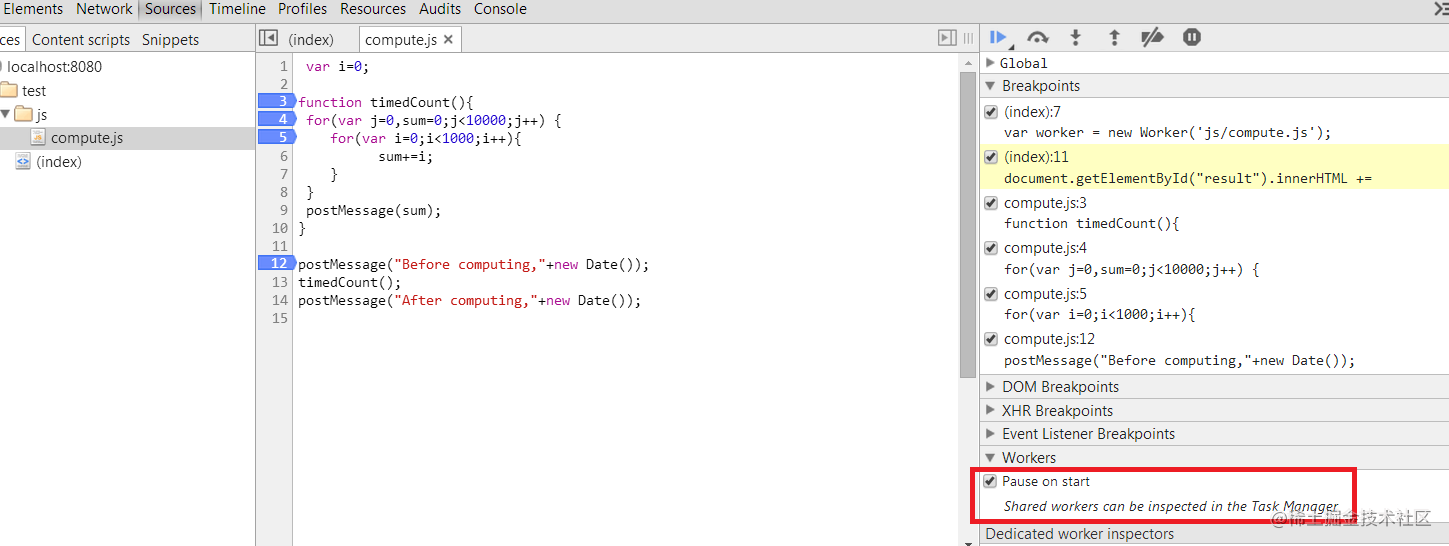The image size is (1449, 546).
Task: Hide the navigator panel icon
Action: click(x=268, y=37)
